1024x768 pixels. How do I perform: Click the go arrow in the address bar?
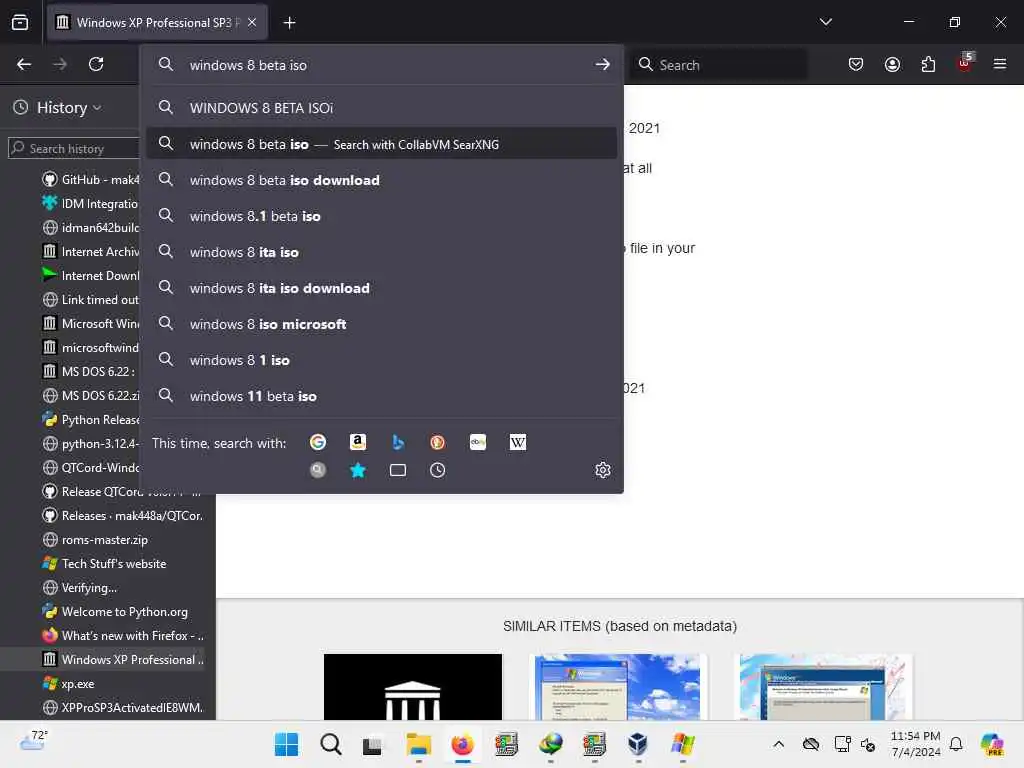coord(603,64)
